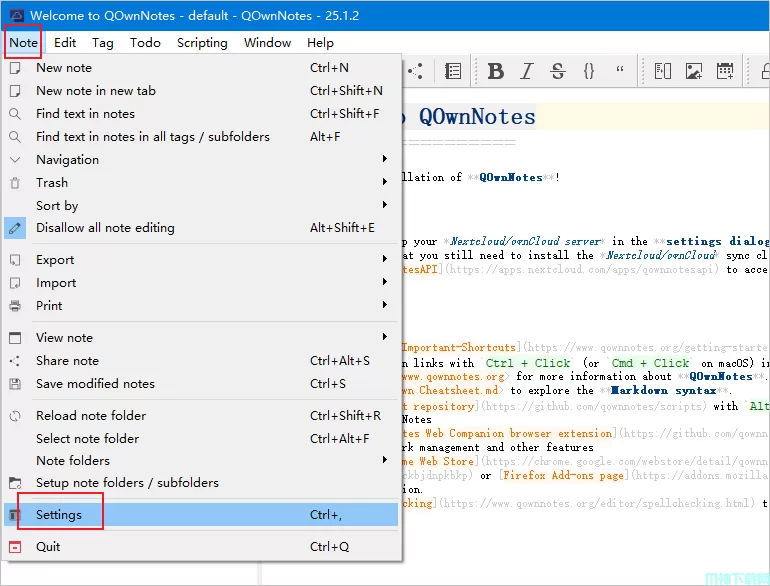The image size is (770, 586).
Task: Choose Settings from the Note menu
Action: point(59,515)
